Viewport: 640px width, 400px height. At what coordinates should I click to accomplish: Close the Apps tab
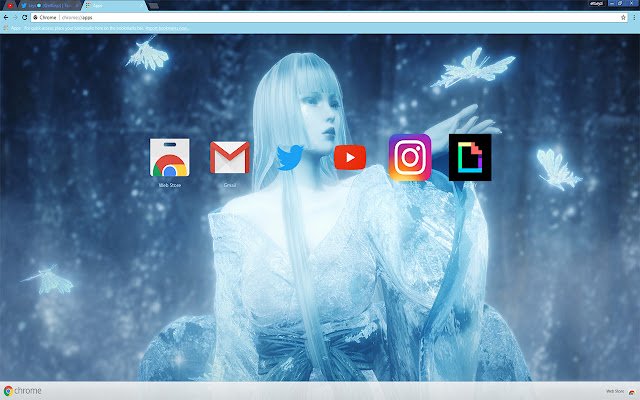pyautogui.click(x=141, y=6)
